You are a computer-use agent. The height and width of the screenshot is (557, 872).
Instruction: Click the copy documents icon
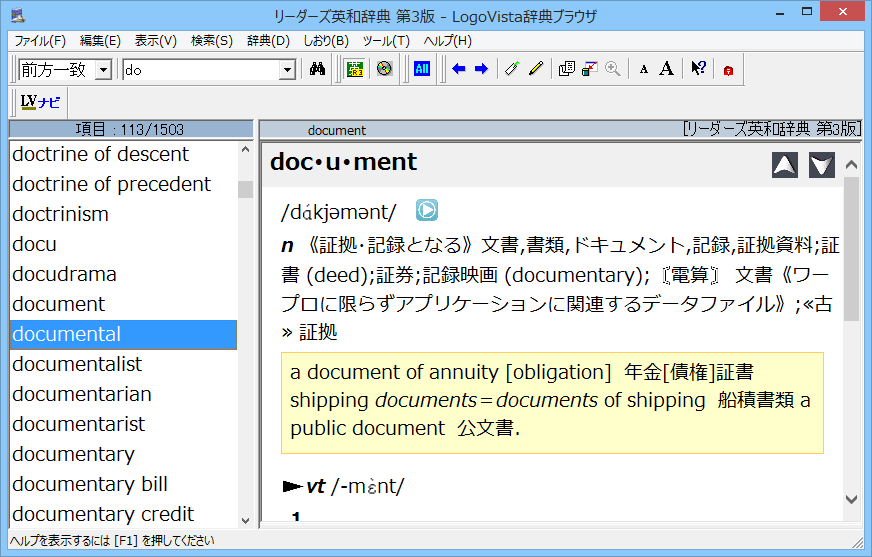pyautogui.click(x=567, y=69)
